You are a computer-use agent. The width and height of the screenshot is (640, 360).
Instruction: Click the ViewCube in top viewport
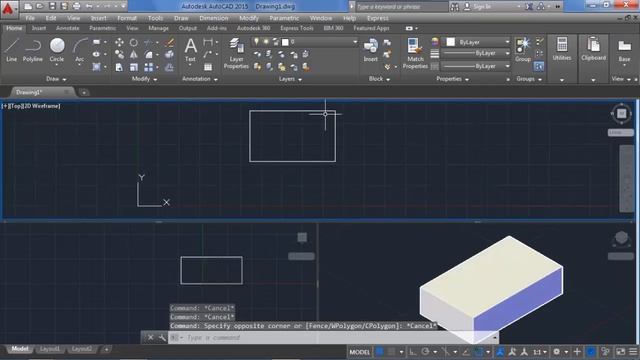click(x=621, y=113)
